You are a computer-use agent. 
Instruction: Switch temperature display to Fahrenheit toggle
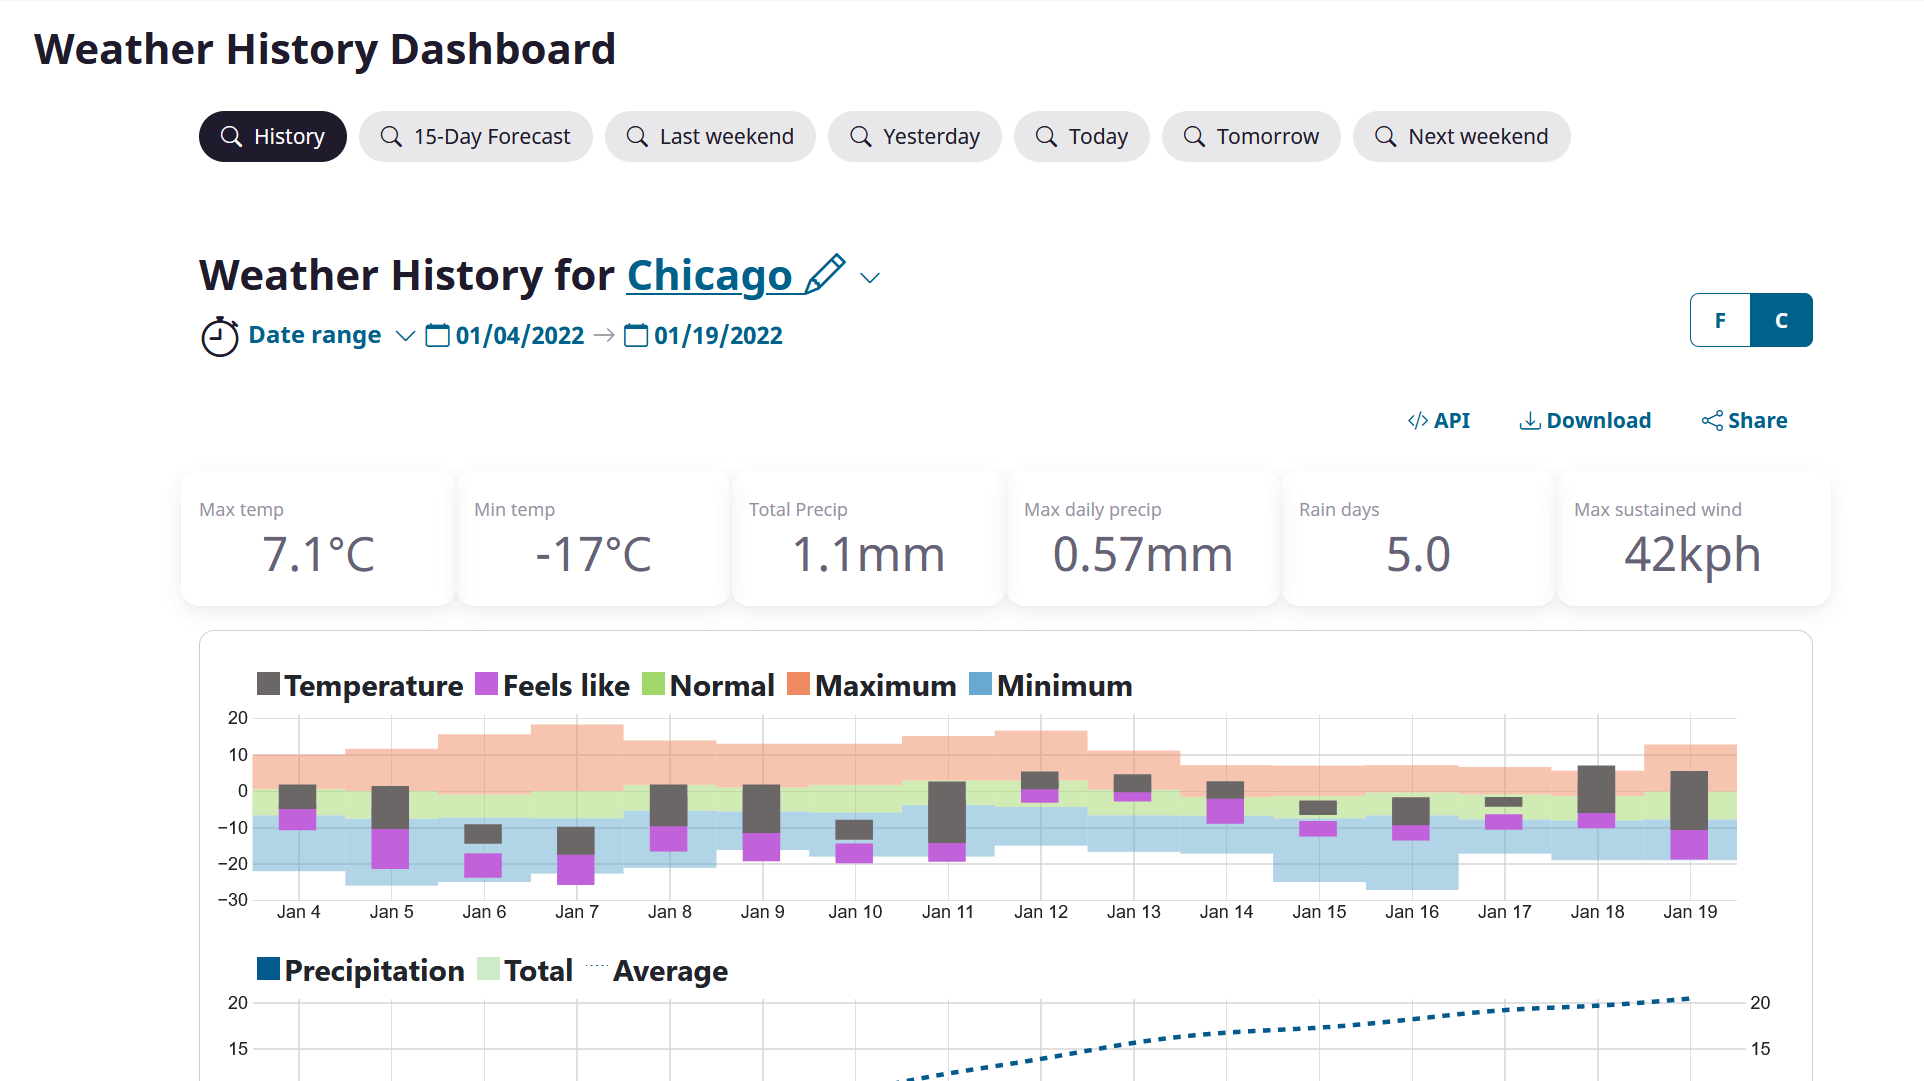[1718, 321]
